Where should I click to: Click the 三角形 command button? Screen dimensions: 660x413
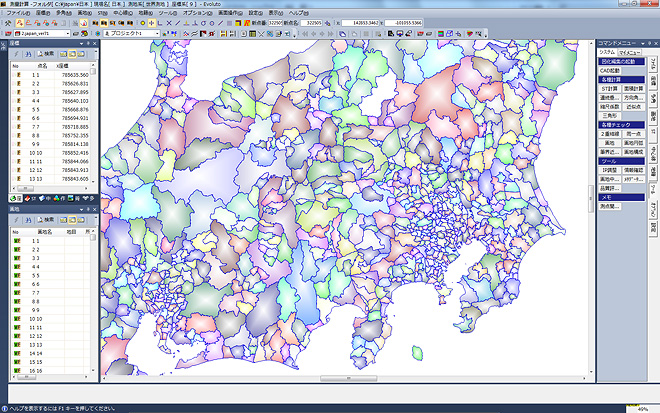coord(609,116)
